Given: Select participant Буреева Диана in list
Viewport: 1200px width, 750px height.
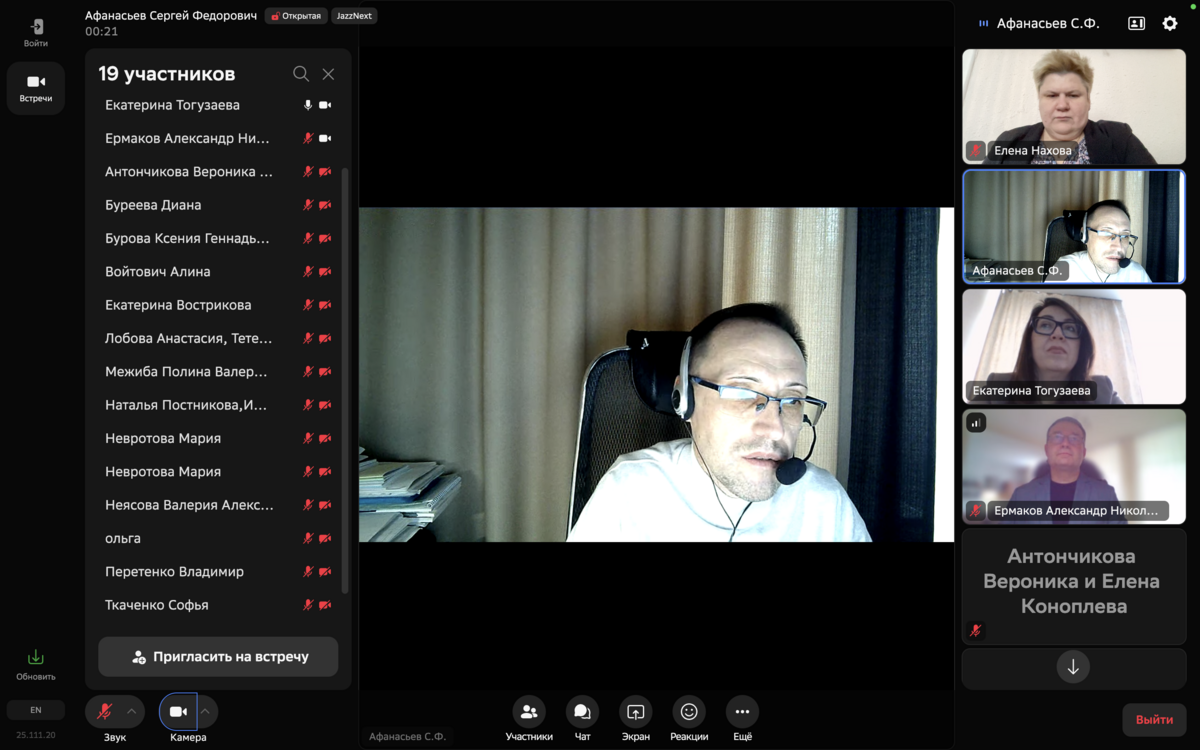Looking at the screenshot, I should 153,205.
